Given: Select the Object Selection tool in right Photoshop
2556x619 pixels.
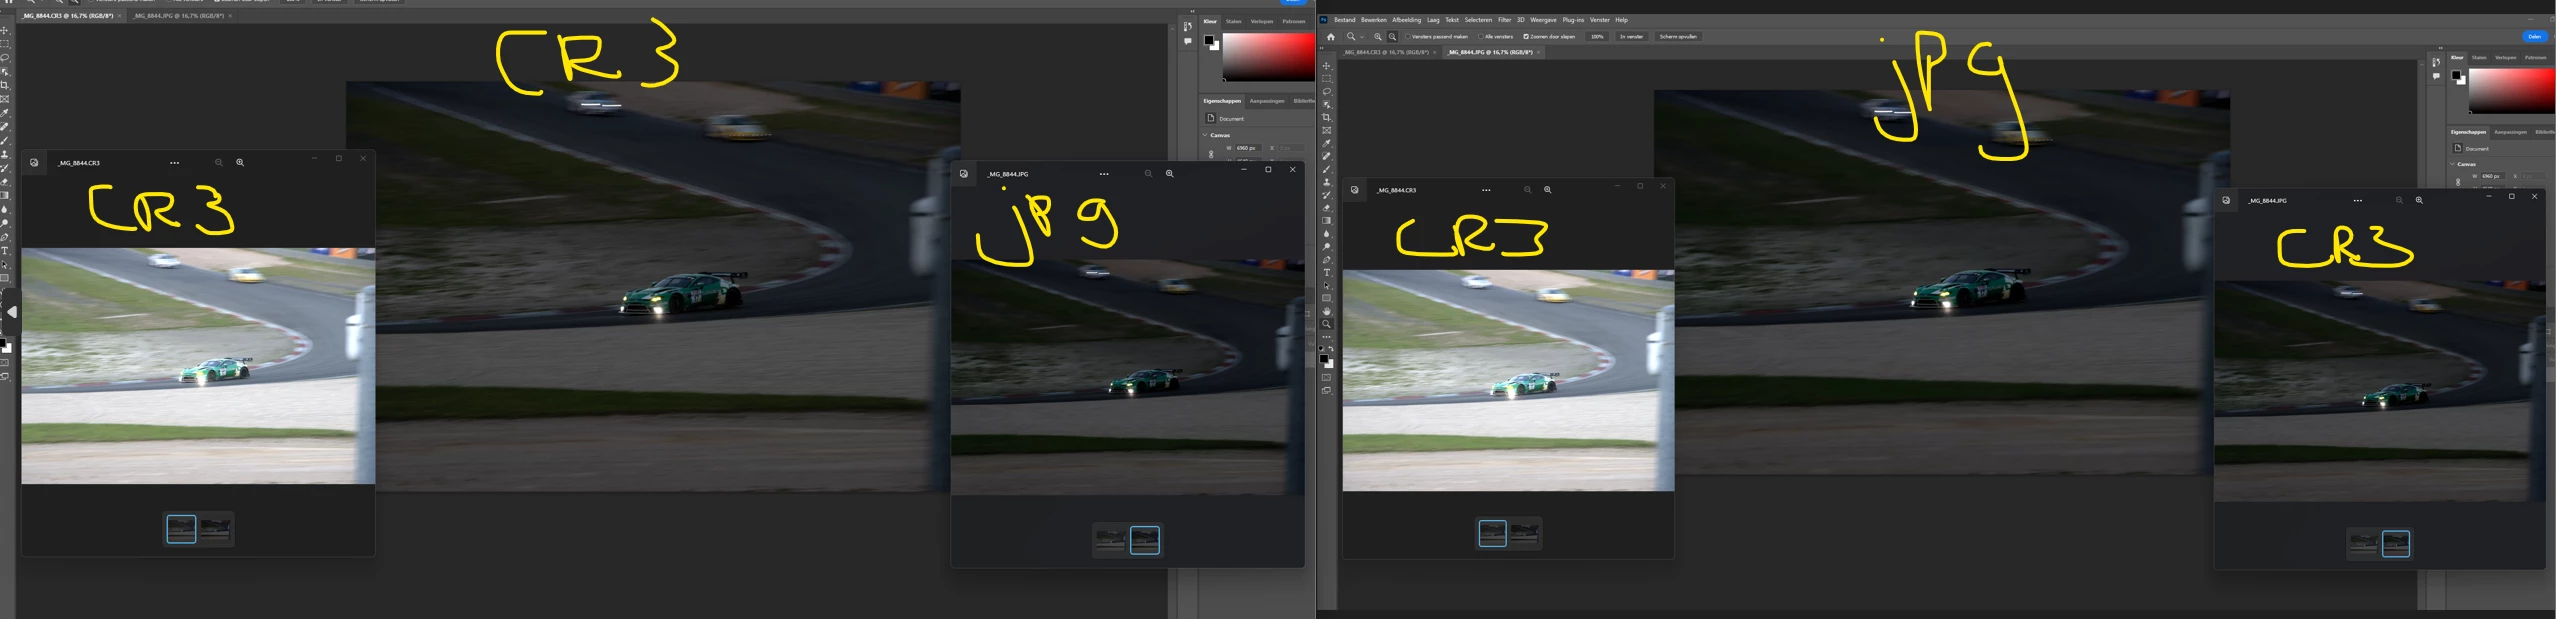Looking at the screenshot, I should [1327, 105].
